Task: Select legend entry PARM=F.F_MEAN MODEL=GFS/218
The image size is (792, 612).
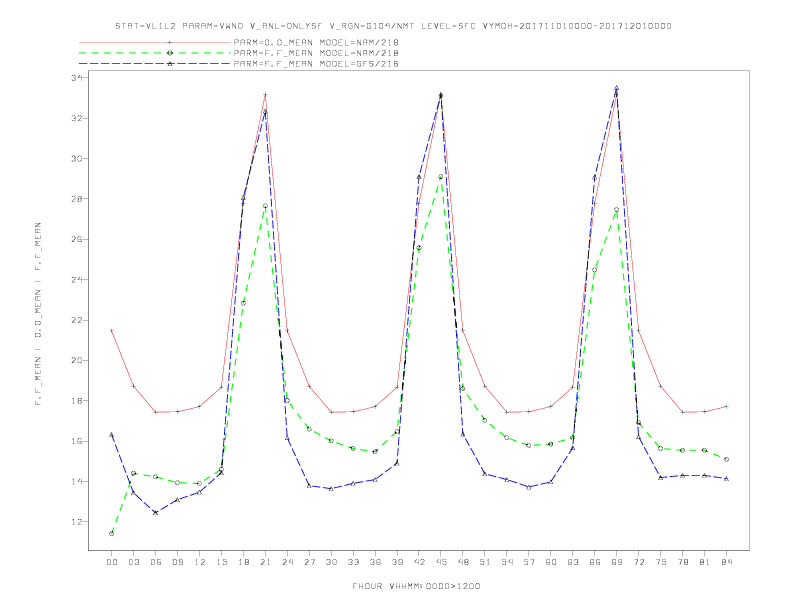Action: coord(316,64)
